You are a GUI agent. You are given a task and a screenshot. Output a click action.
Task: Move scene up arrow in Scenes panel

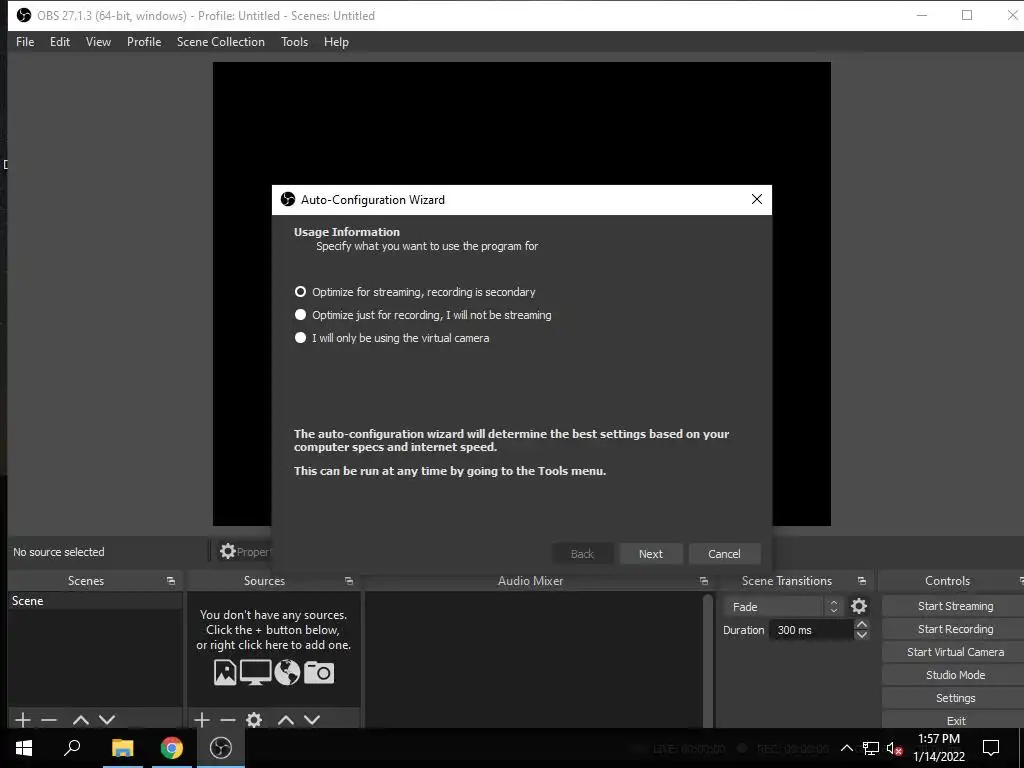(81, 720)
